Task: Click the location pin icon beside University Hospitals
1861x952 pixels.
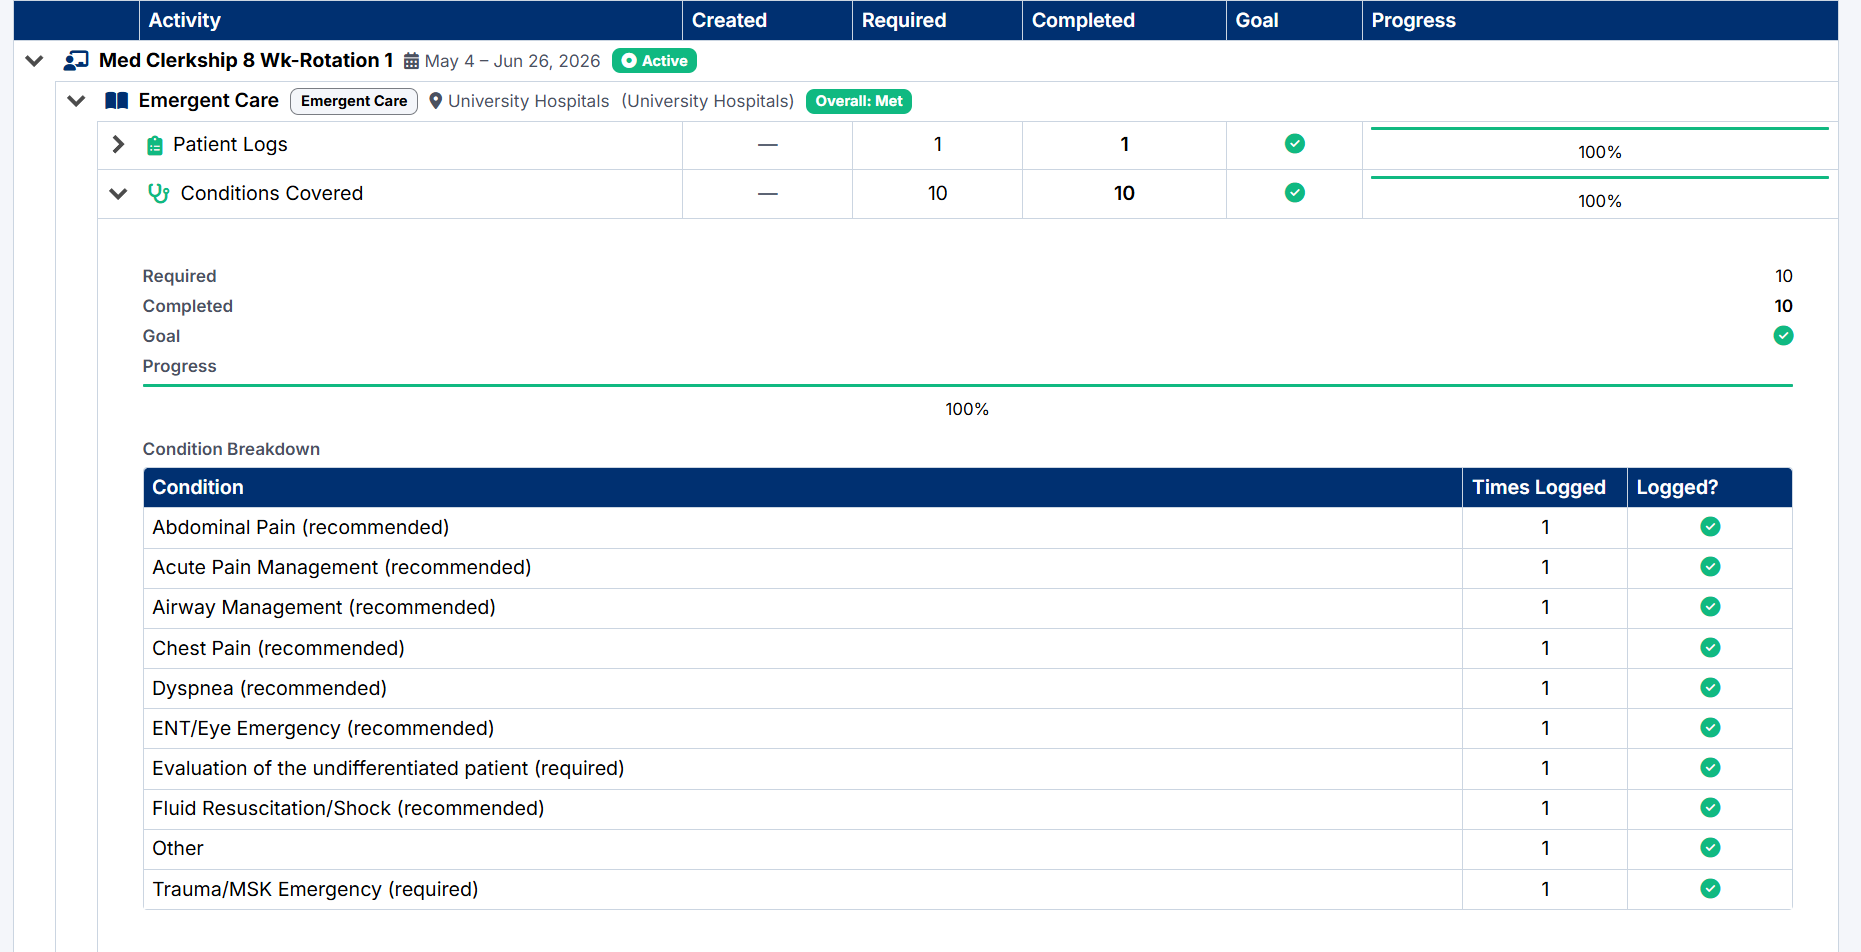Action: coord(436,101)
